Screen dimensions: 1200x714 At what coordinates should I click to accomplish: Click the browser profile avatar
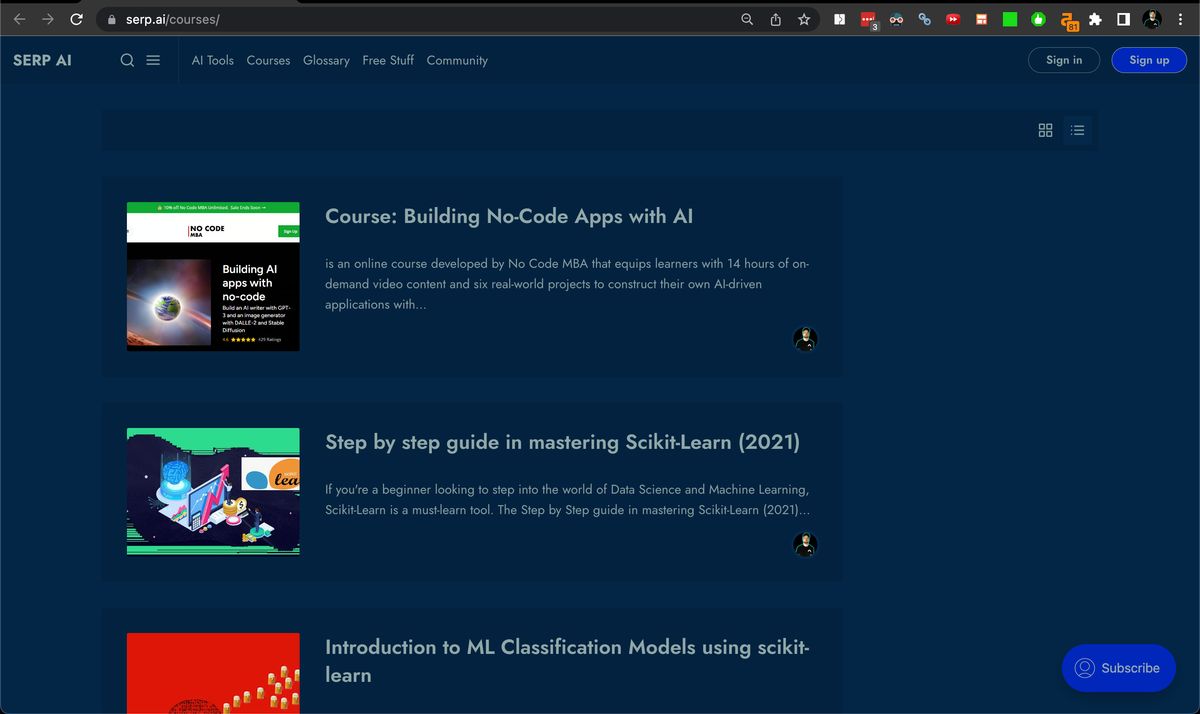pos(1151,18)
